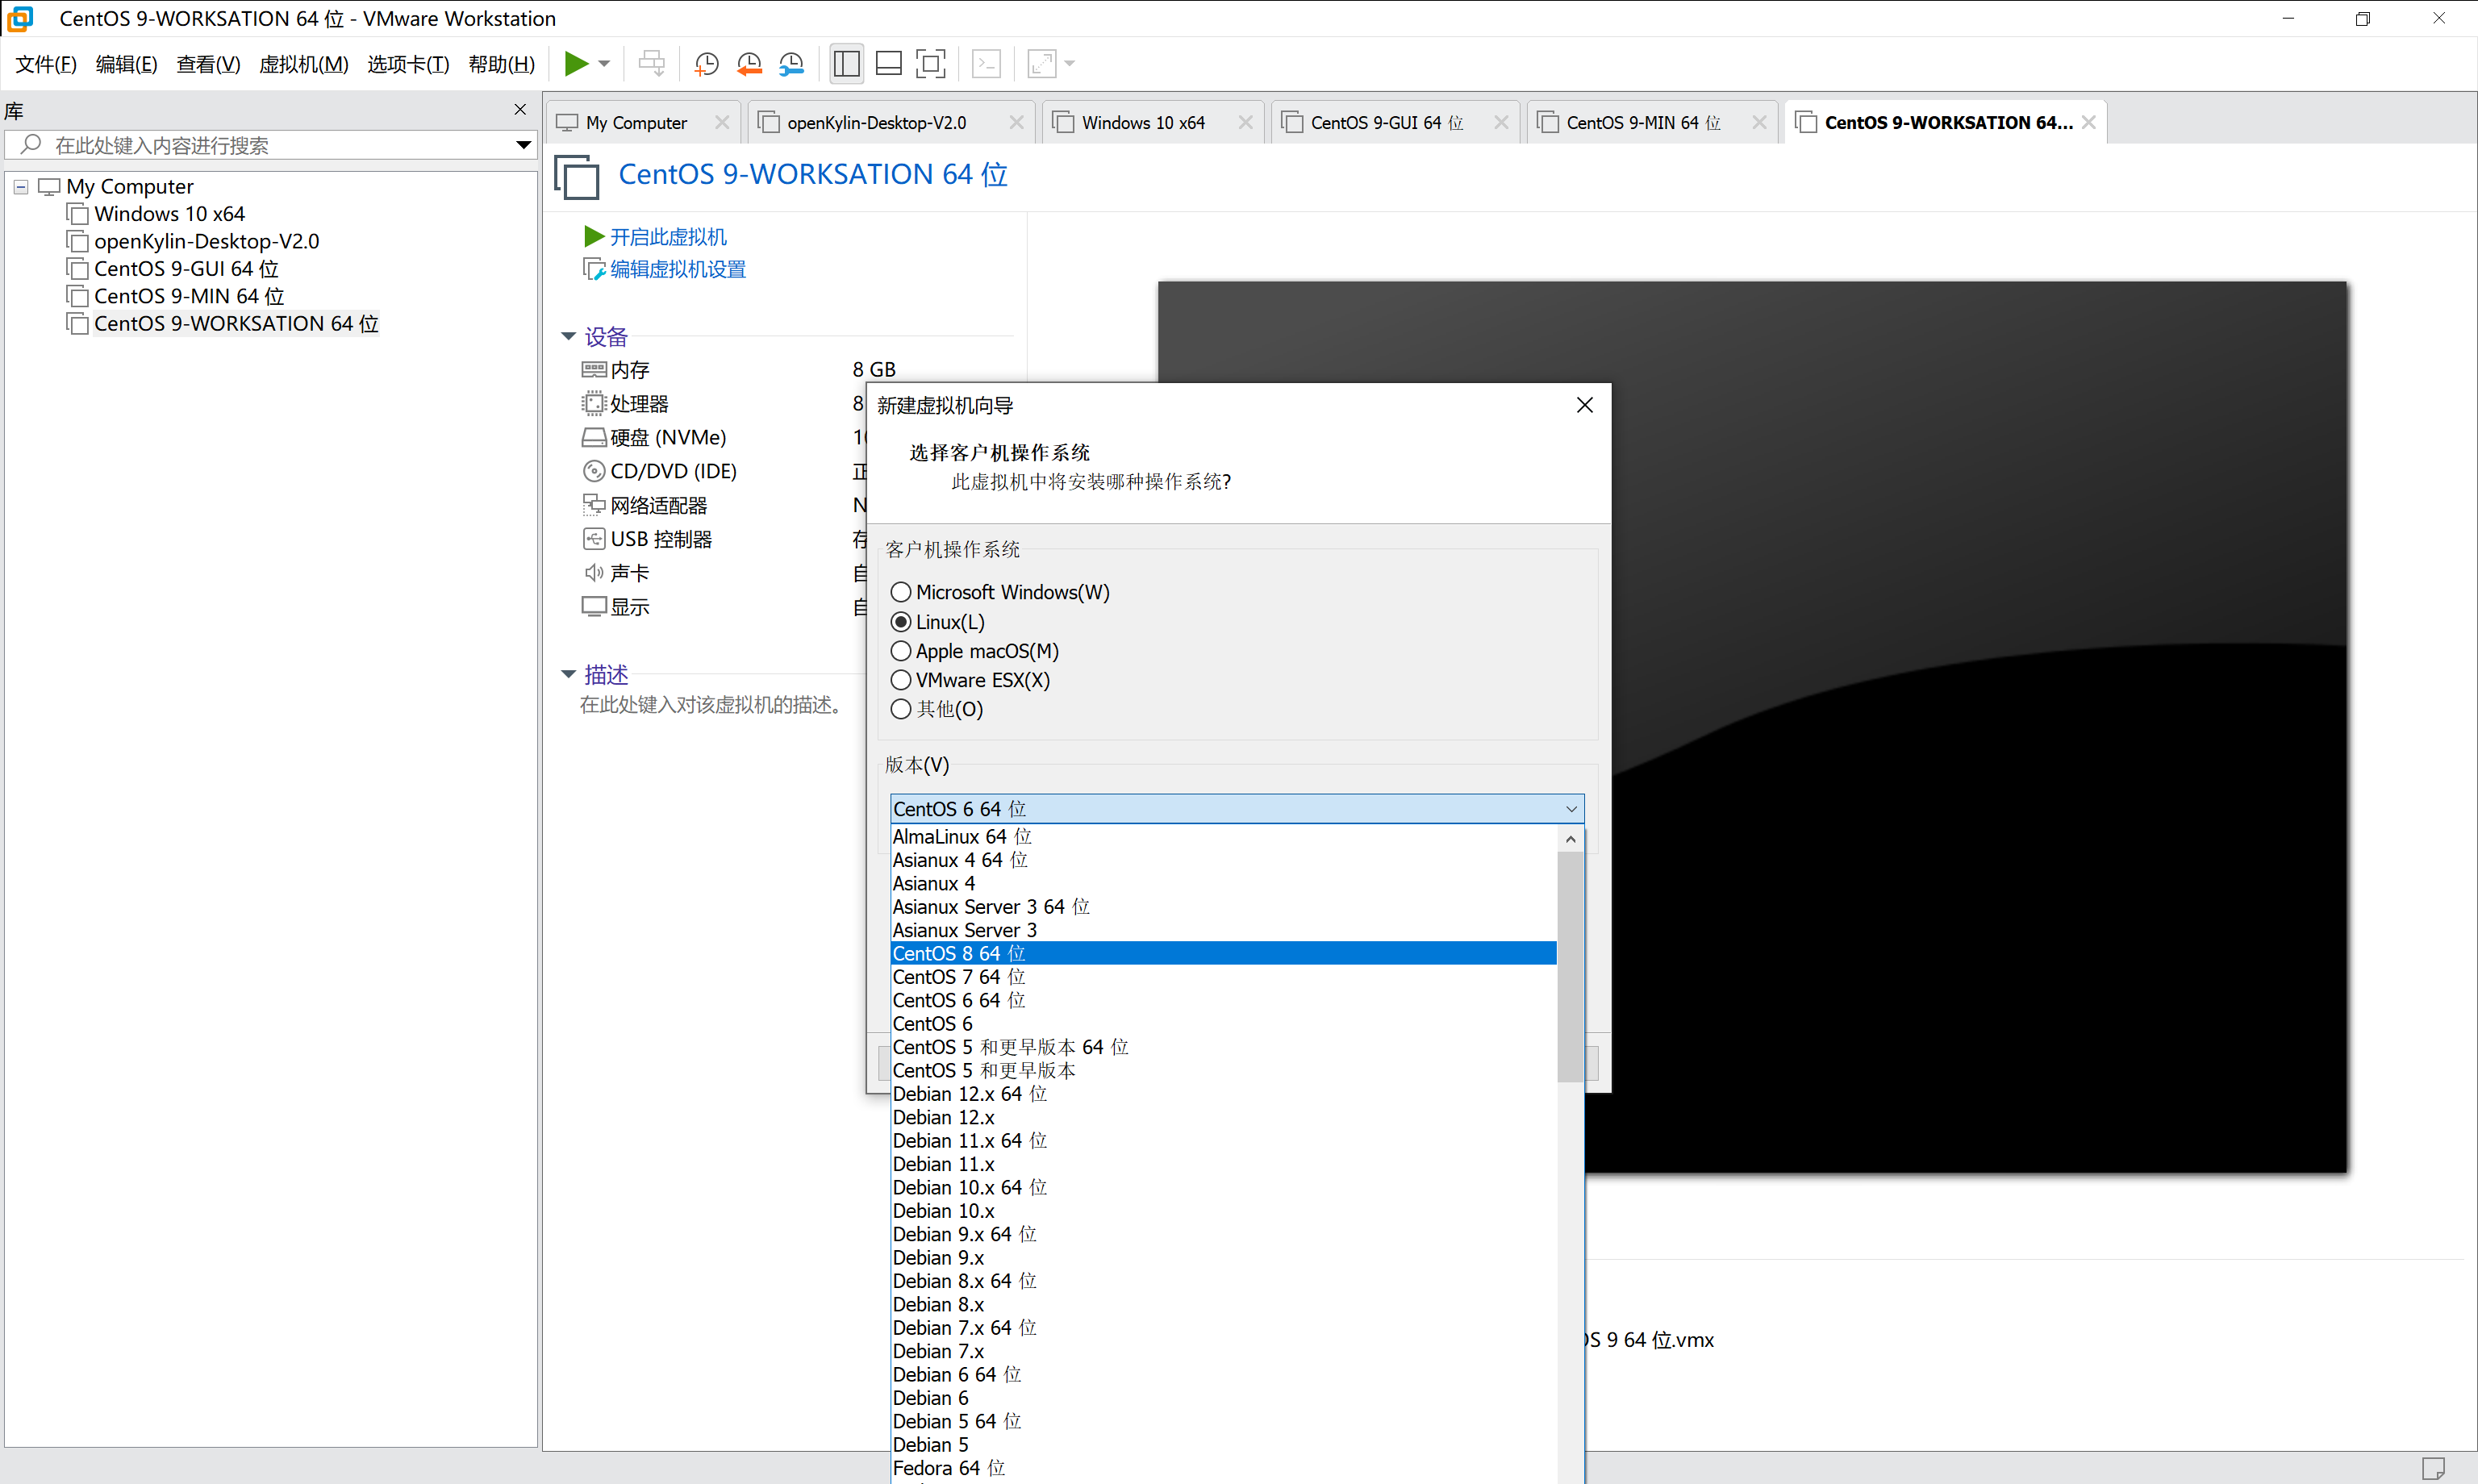Switch to the CentOS 9-GUI 64 位 tab

(1386, 122)
